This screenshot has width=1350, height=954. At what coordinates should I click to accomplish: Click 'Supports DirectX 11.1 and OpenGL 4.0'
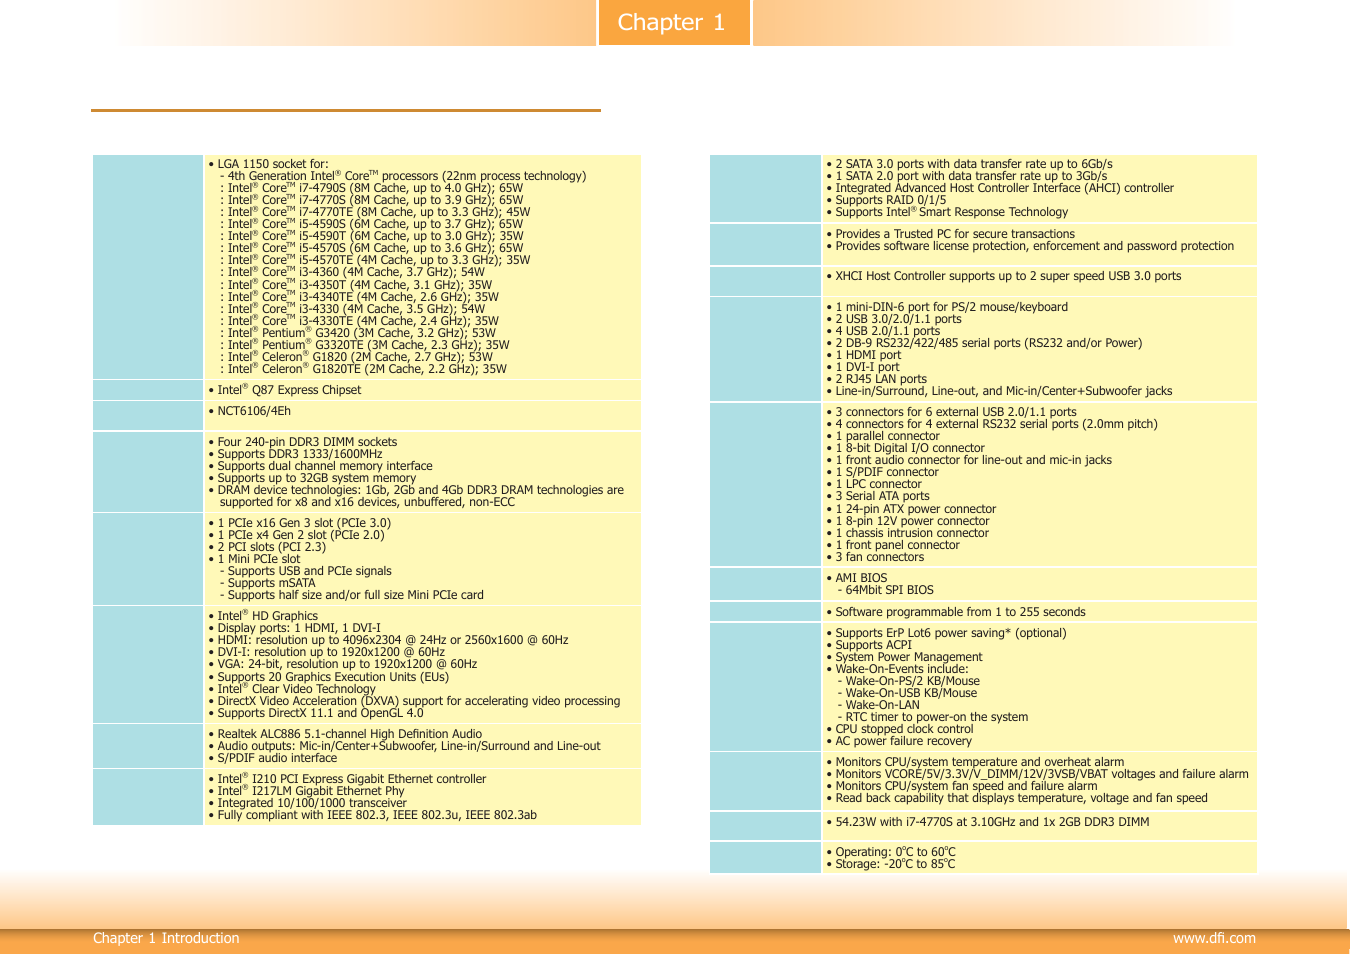tap(316, 713)
